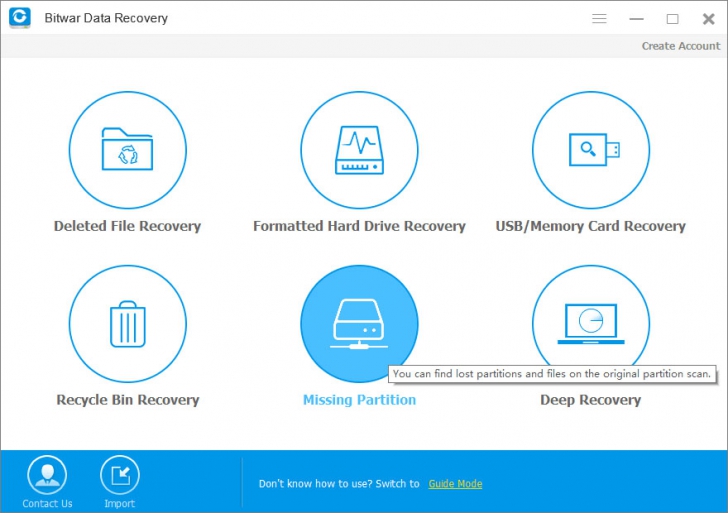Click Formatted Hard Drive Recovery label
The image size is (728, 513).
pyautogui.click(x=359, y=226)
